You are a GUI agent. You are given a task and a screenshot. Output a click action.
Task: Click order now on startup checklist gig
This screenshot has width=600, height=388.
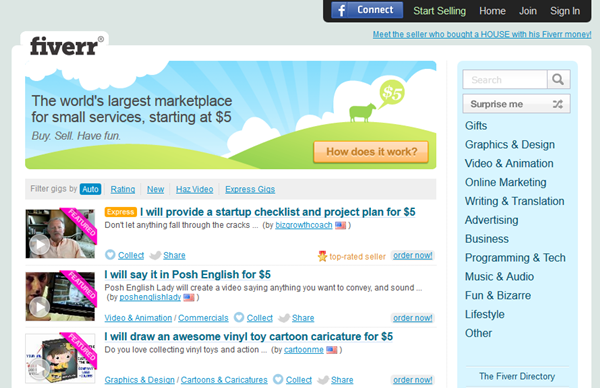click(x=413, y=255)
